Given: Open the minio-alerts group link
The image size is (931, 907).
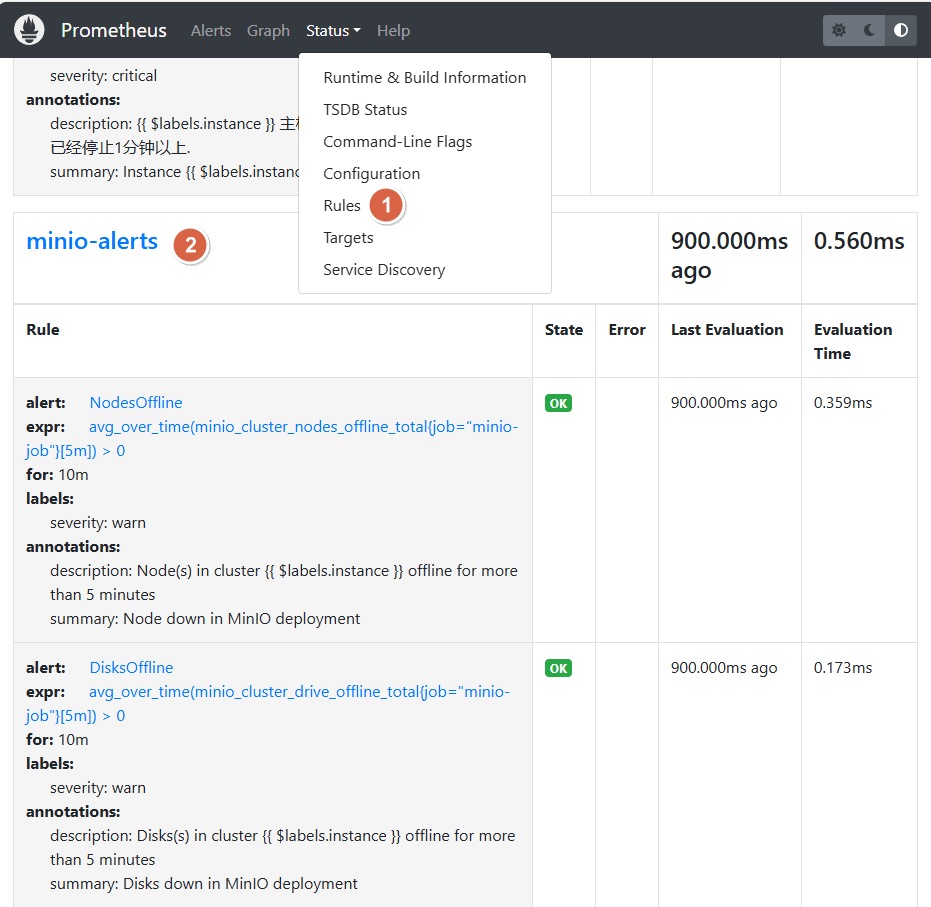Looking at the screenshot, I should coord(92,242).
